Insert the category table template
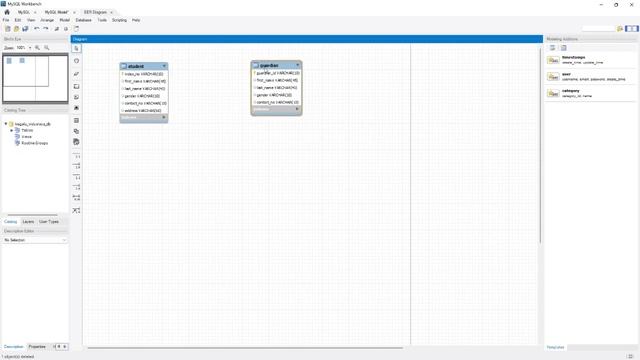This screenshot has height=360, width=640. click(x=591, y=93)
